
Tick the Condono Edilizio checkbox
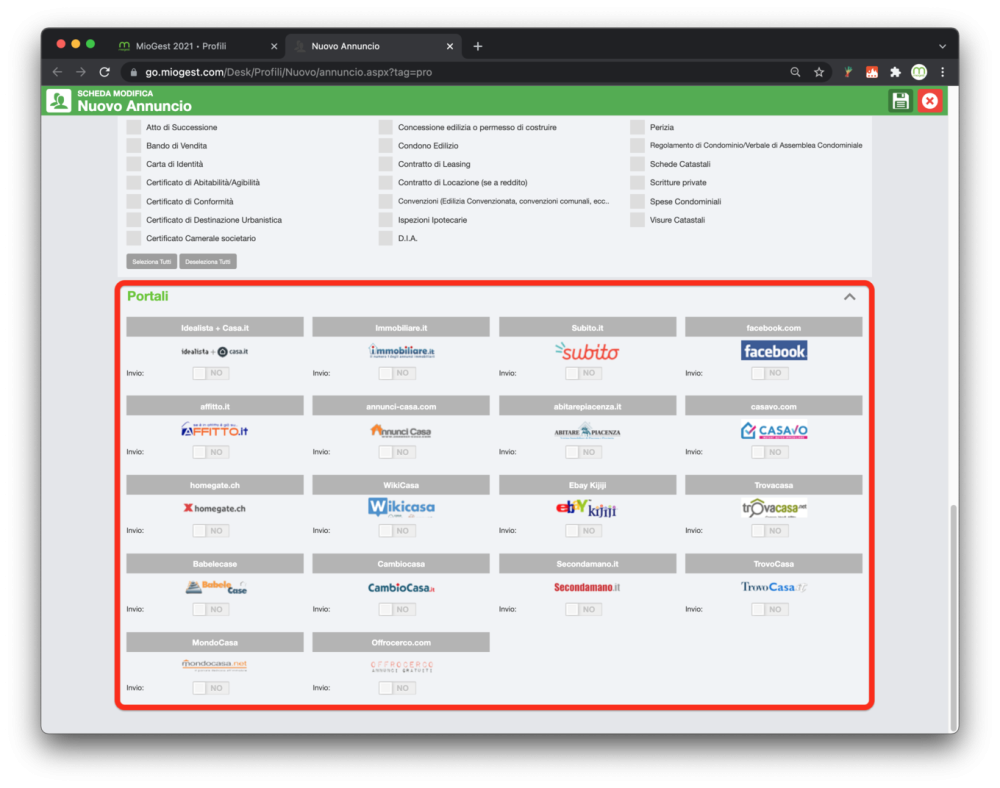[x=385, y=145]
